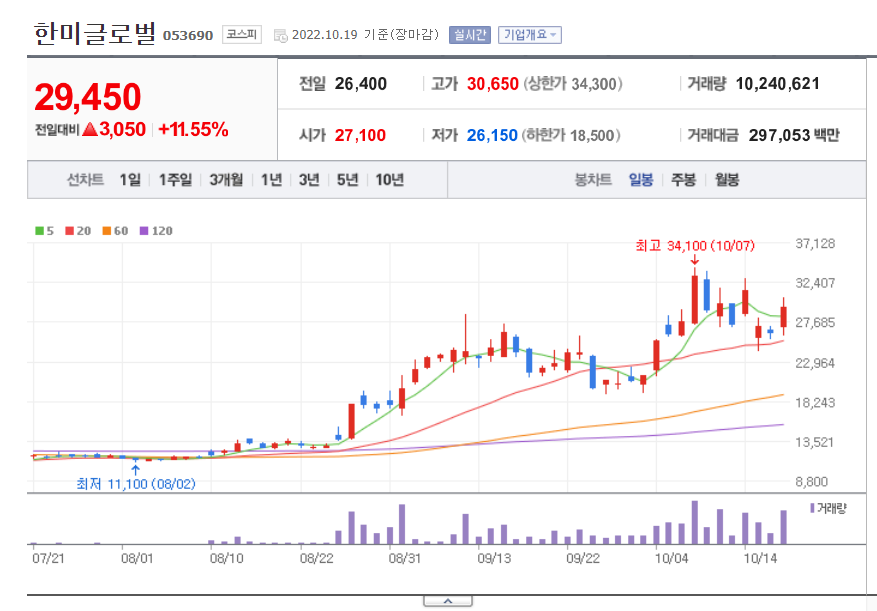The image size is (877, 611).
Task: Switch to the 주봉 weekly candle chart
Action: pos(683,180)
